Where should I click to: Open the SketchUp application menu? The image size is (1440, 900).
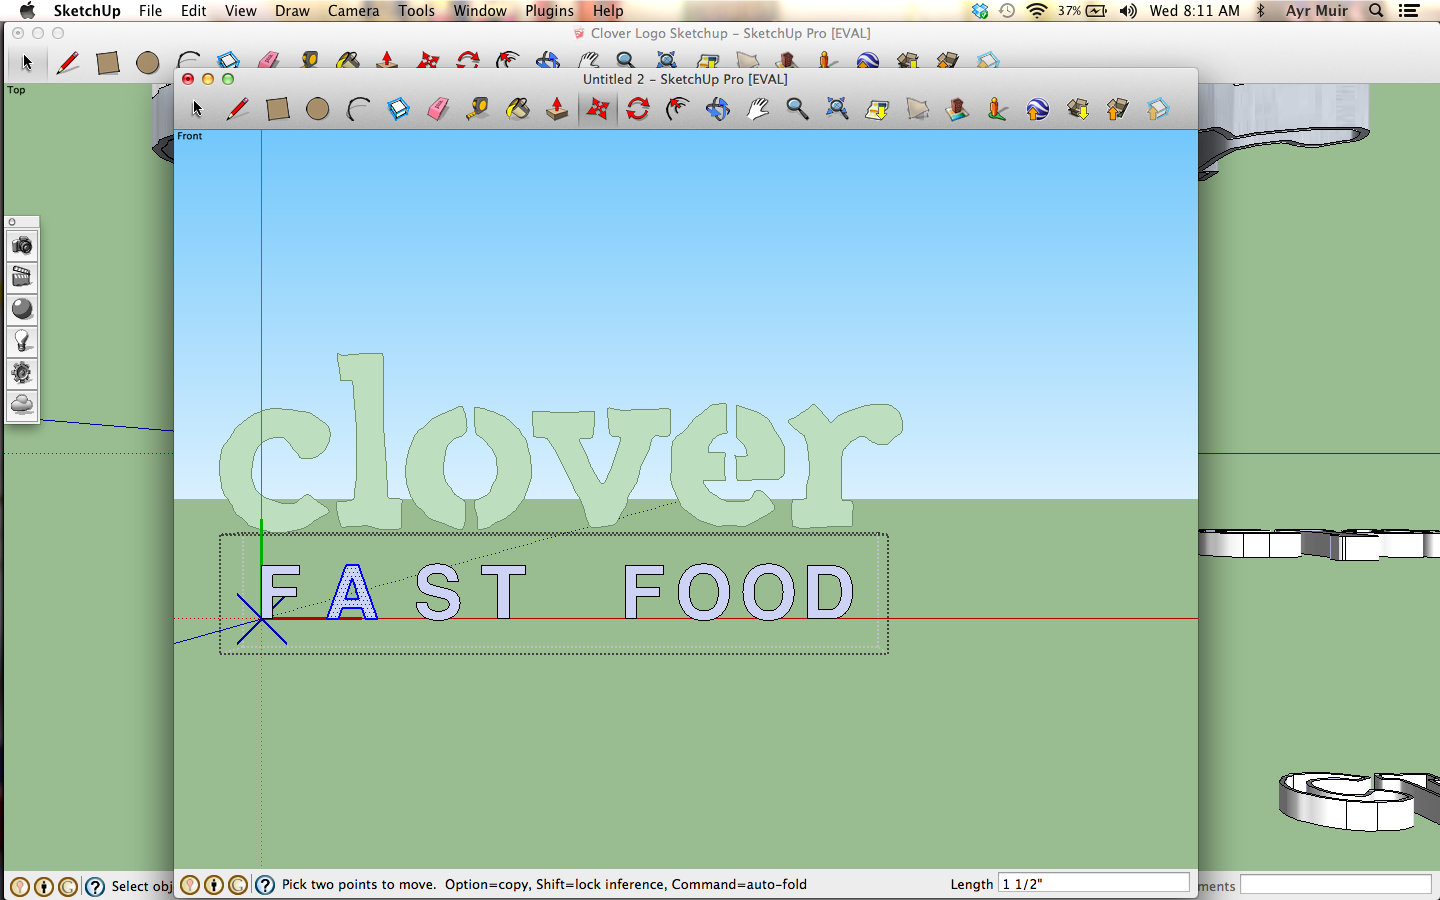87,11
